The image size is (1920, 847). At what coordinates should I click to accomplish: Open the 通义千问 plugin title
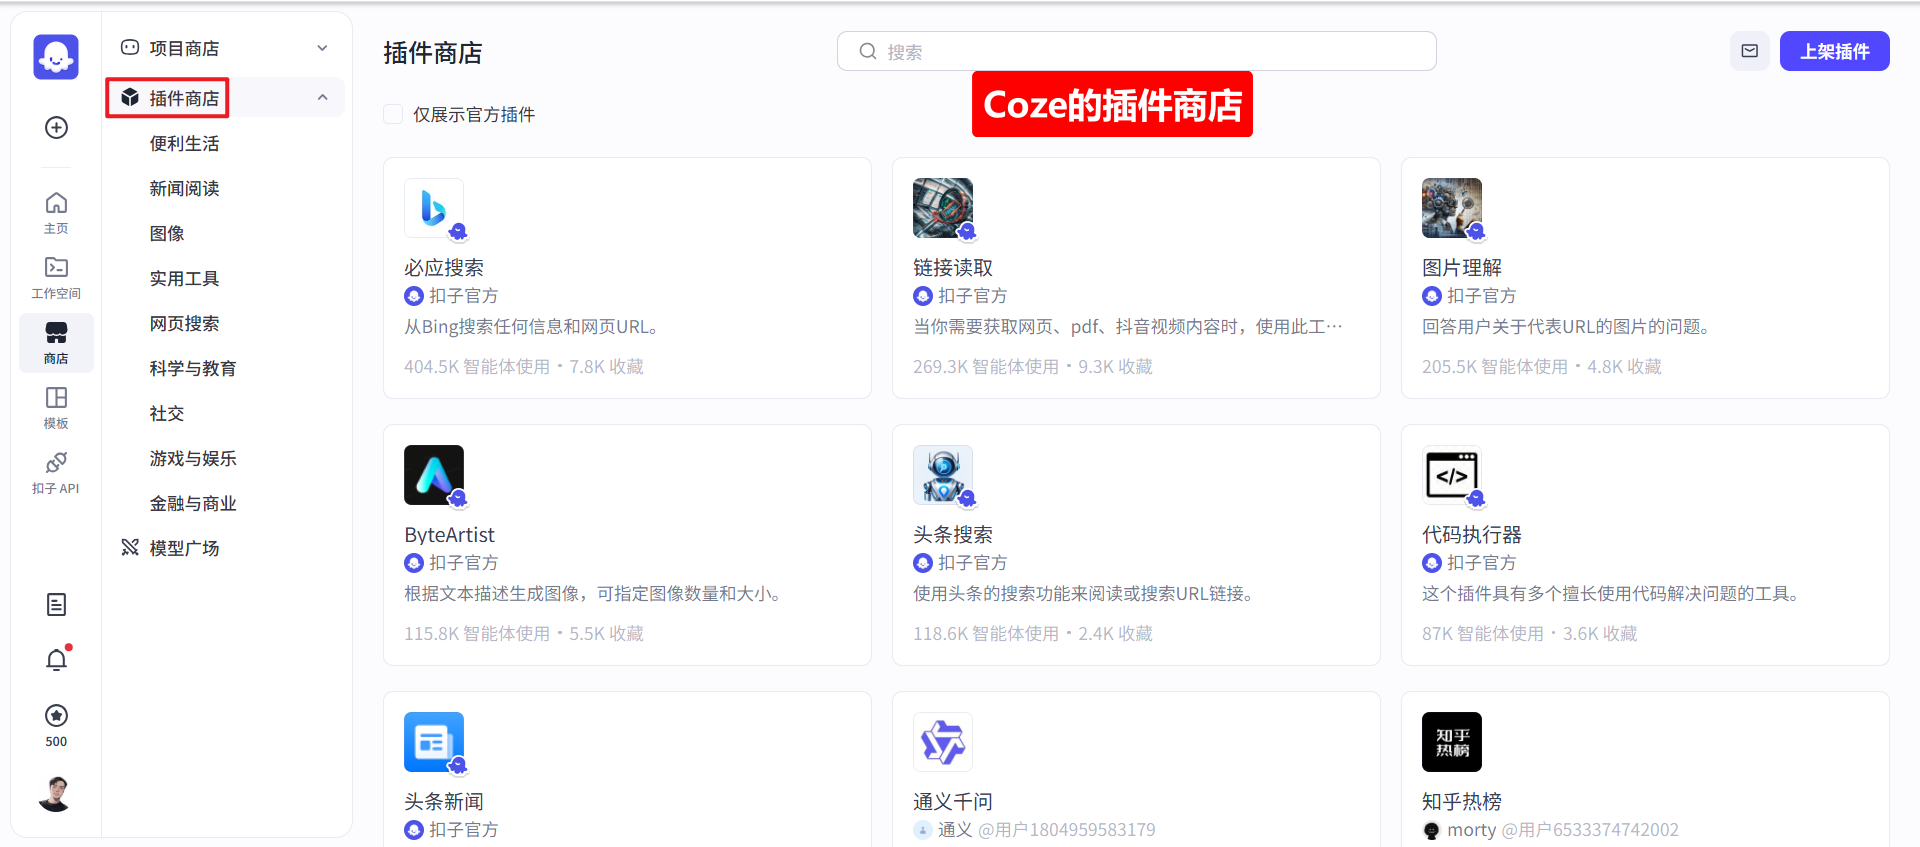tap(953, 801)
